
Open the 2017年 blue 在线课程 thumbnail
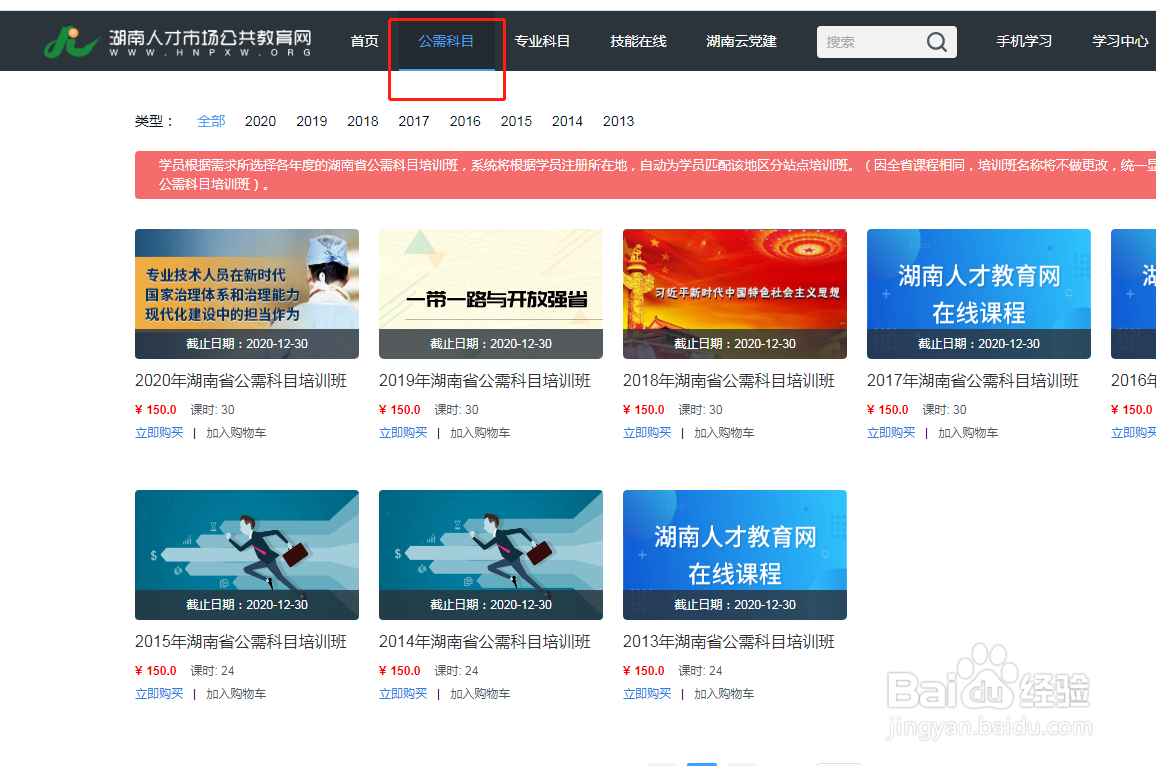click(x=979, y=293)
